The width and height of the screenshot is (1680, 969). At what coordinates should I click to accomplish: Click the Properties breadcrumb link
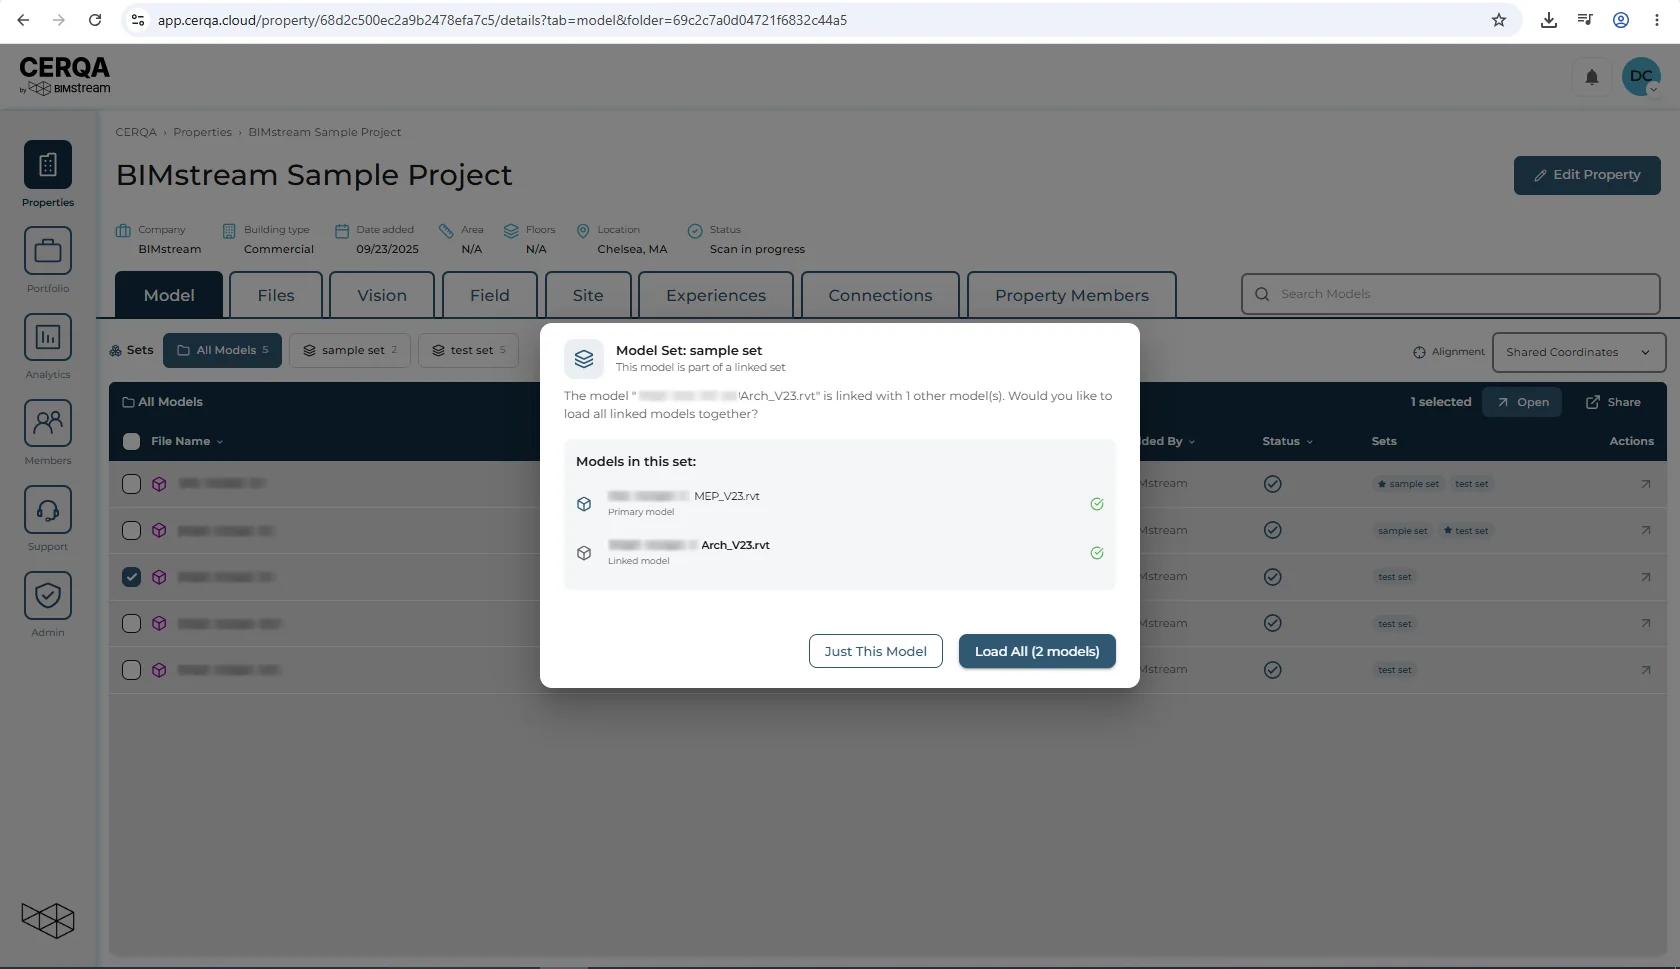[202, 132]
